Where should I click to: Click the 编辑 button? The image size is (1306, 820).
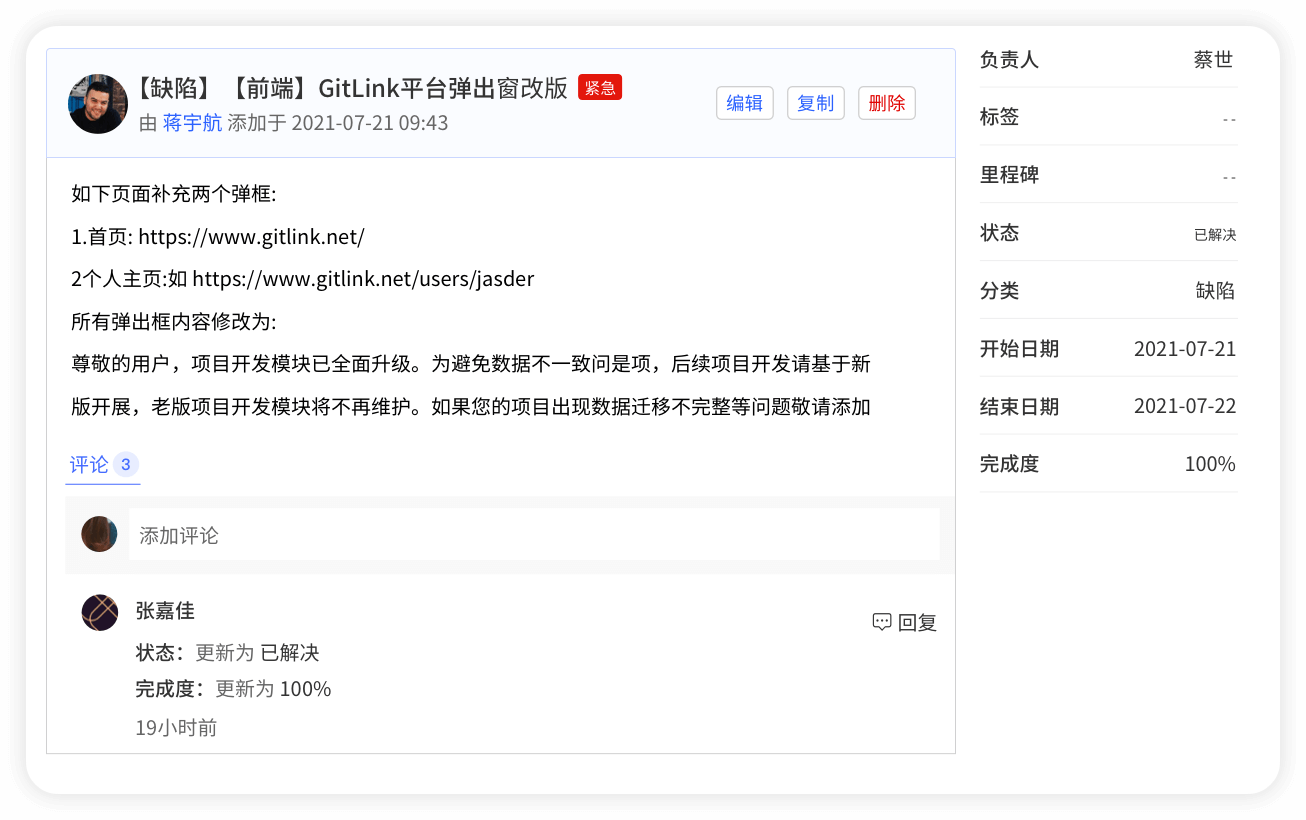pyautogui.click(x=744, y=102)
